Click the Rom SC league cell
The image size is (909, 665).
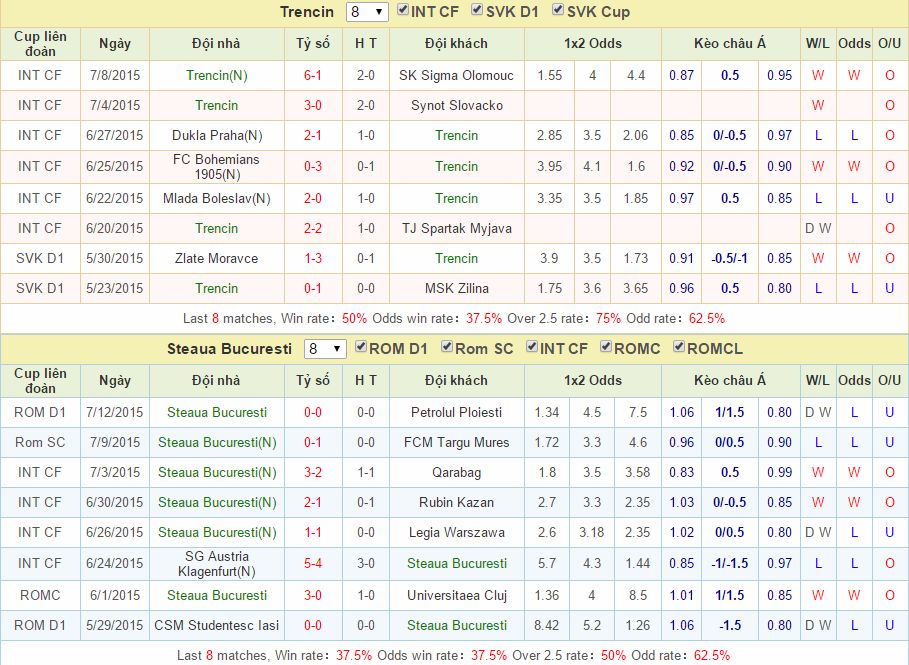40,443
